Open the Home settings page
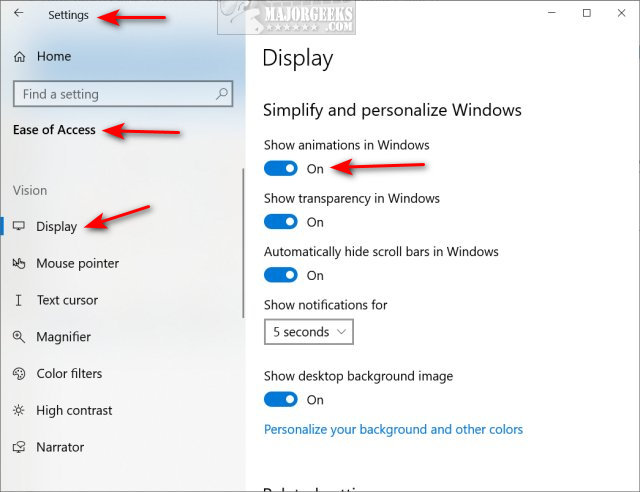Screen dimensions: 640x492 54,56
